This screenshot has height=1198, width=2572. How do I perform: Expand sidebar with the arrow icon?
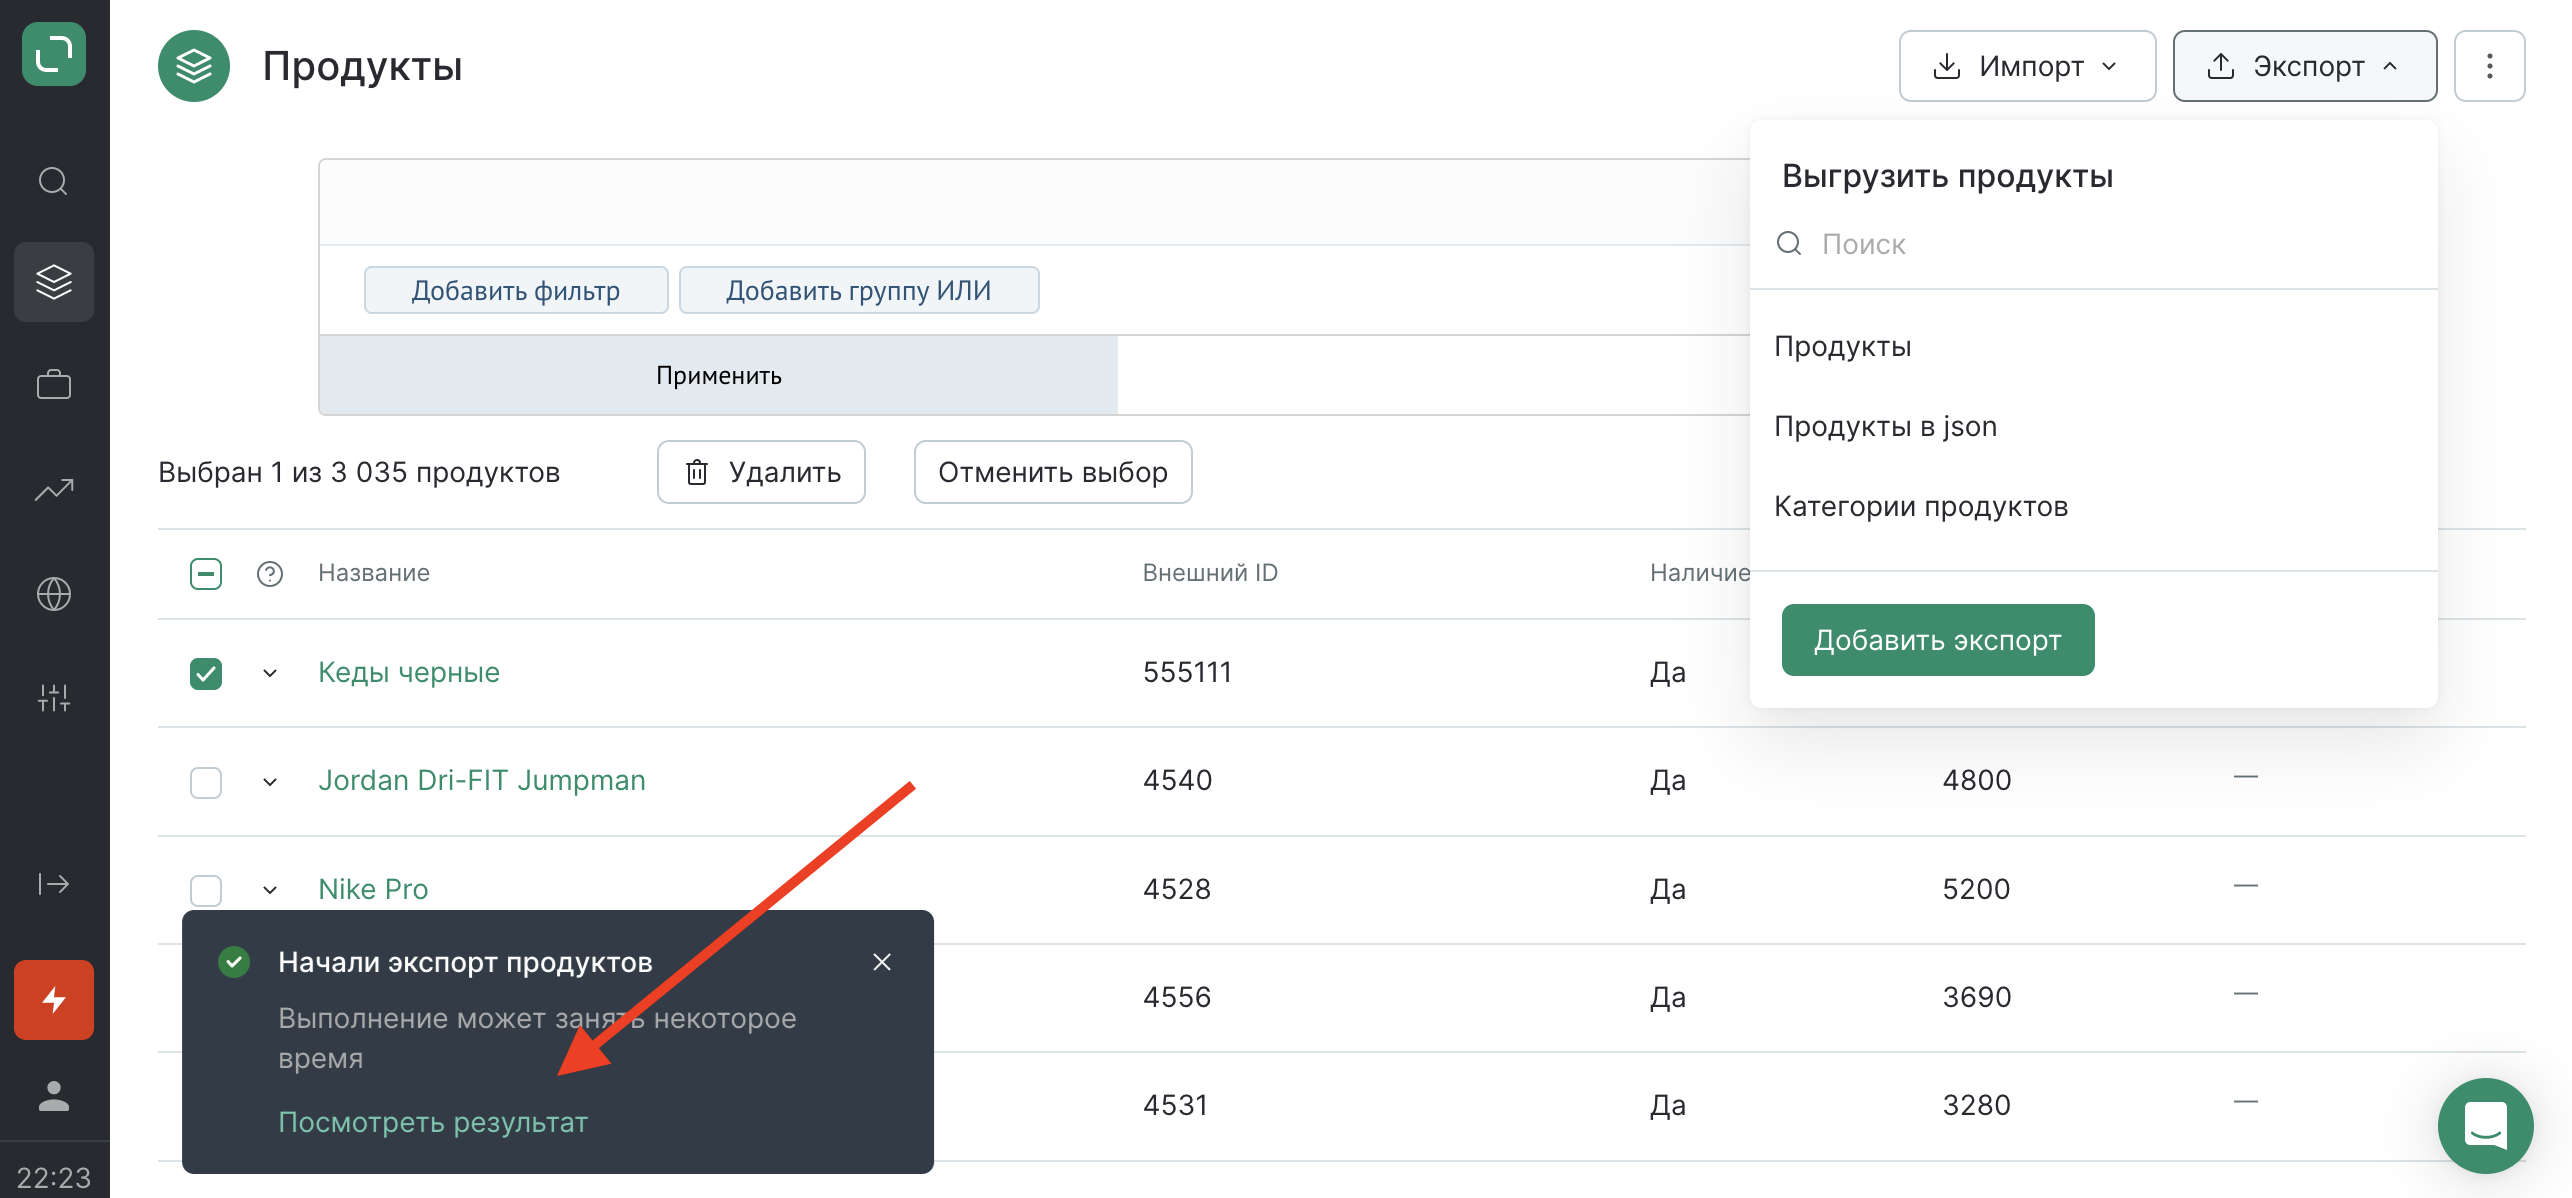54,884
